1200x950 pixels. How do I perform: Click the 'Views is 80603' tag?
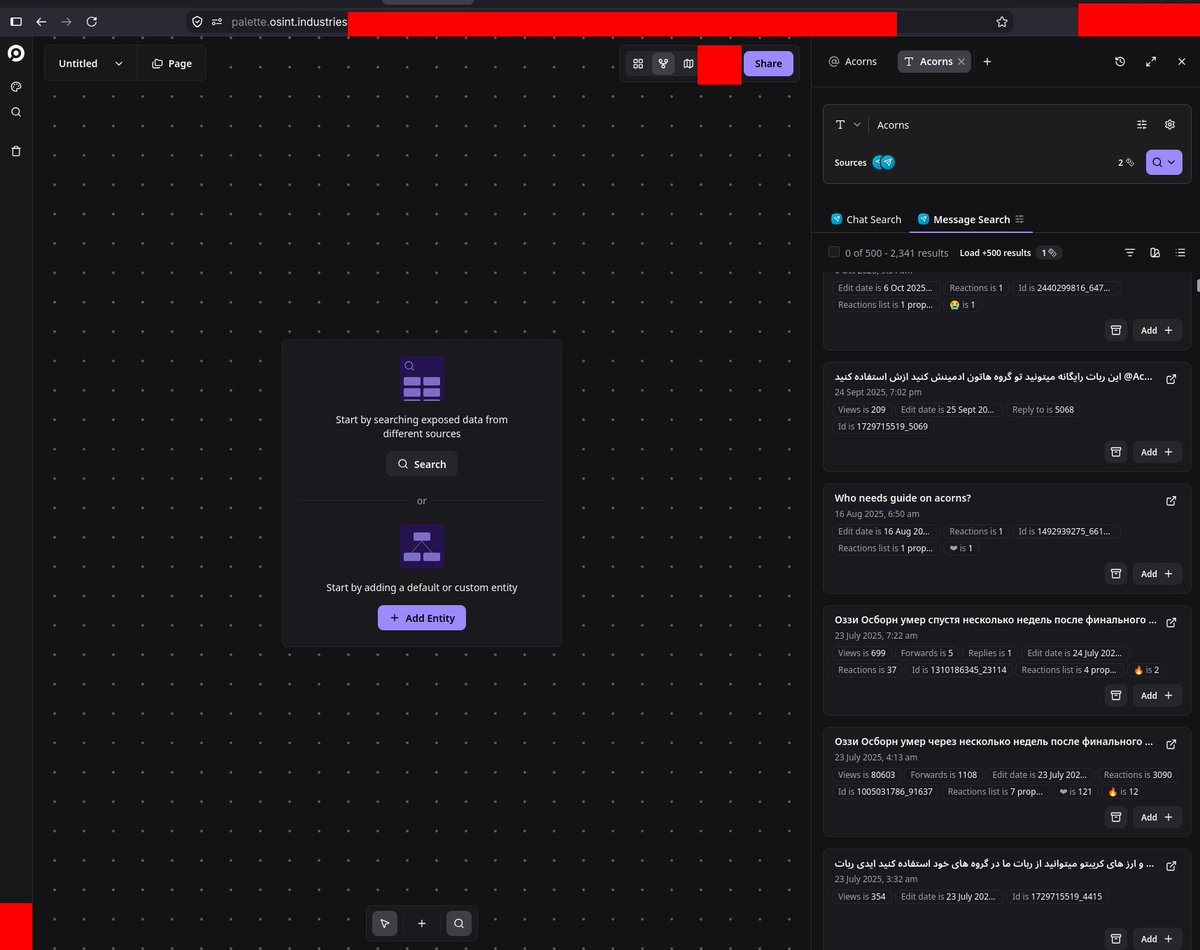(x=867, y=775)
